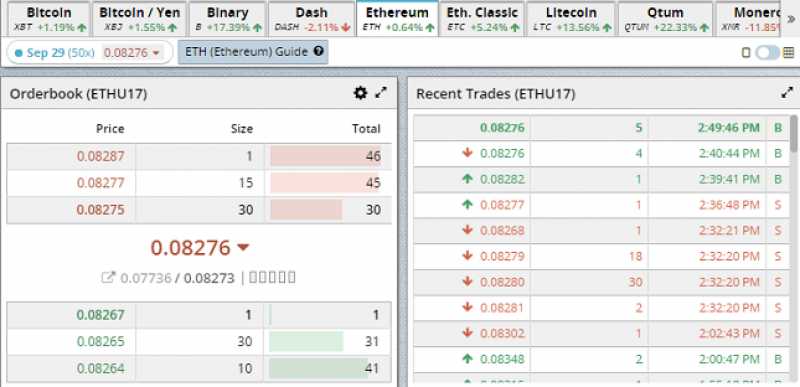Switch to the Litecoin tab

click(x=571, y=19)
